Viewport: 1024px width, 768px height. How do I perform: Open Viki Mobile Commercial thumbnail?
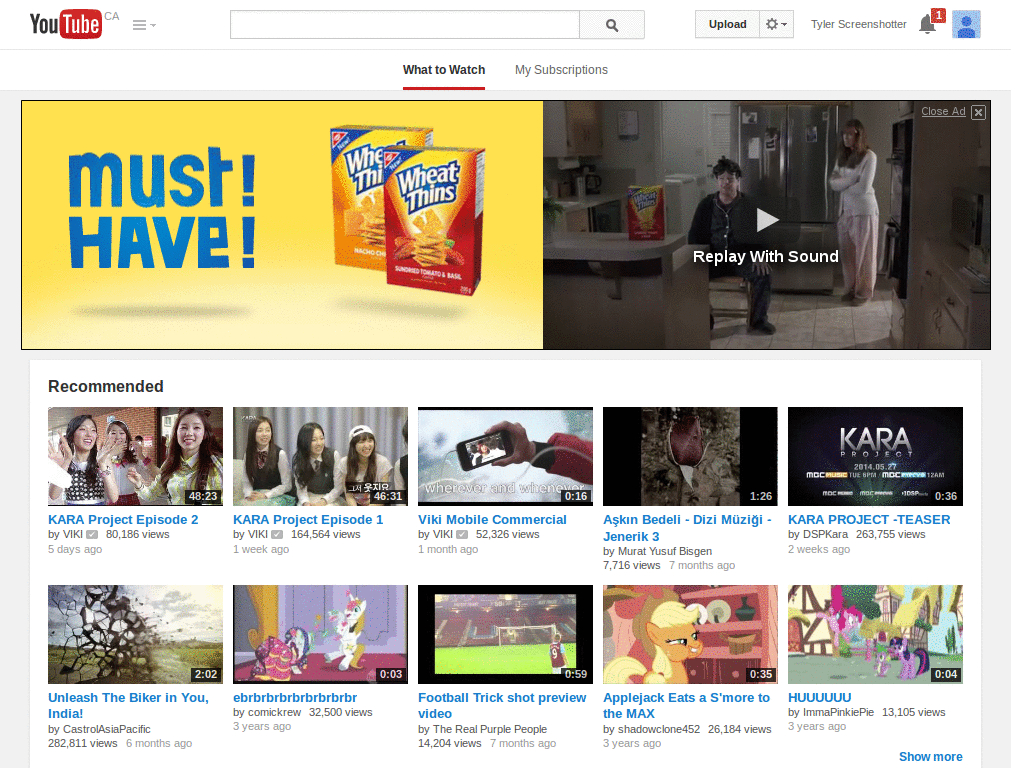pyautogui.click(x=505, y=456)
